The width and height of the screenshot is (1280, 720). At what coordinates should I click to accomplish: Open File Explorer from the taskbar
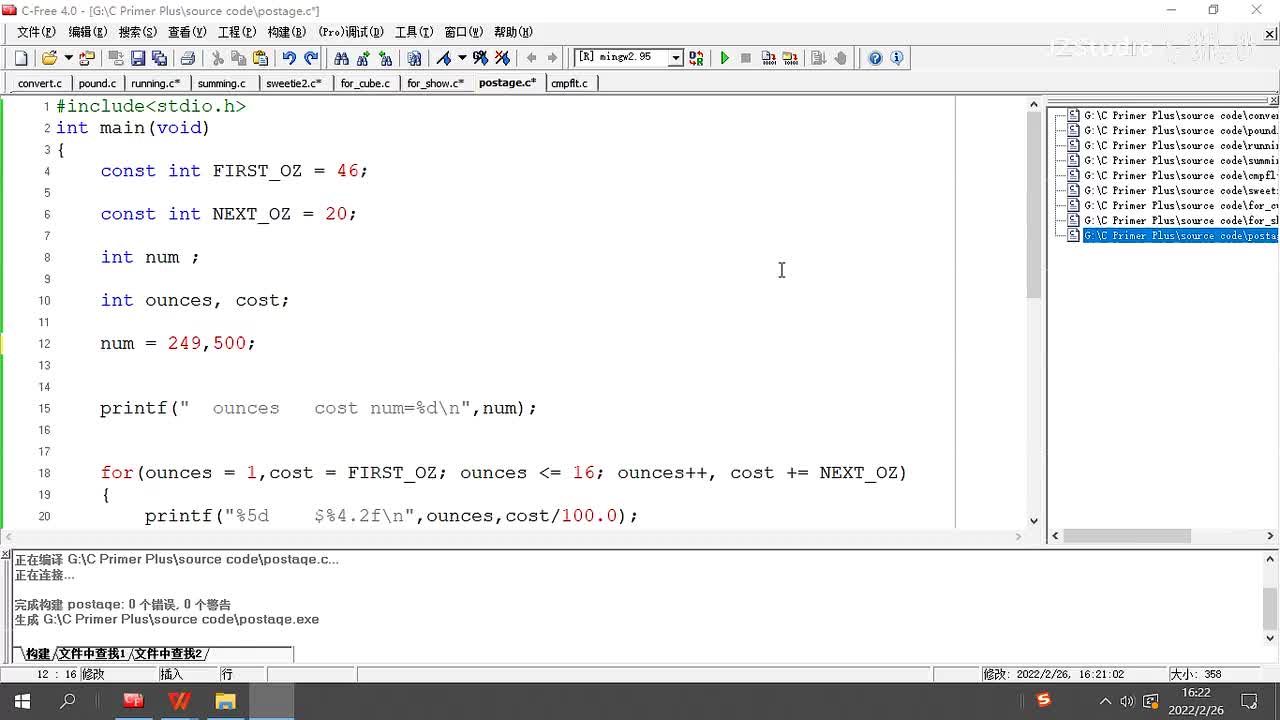point(225,701)
